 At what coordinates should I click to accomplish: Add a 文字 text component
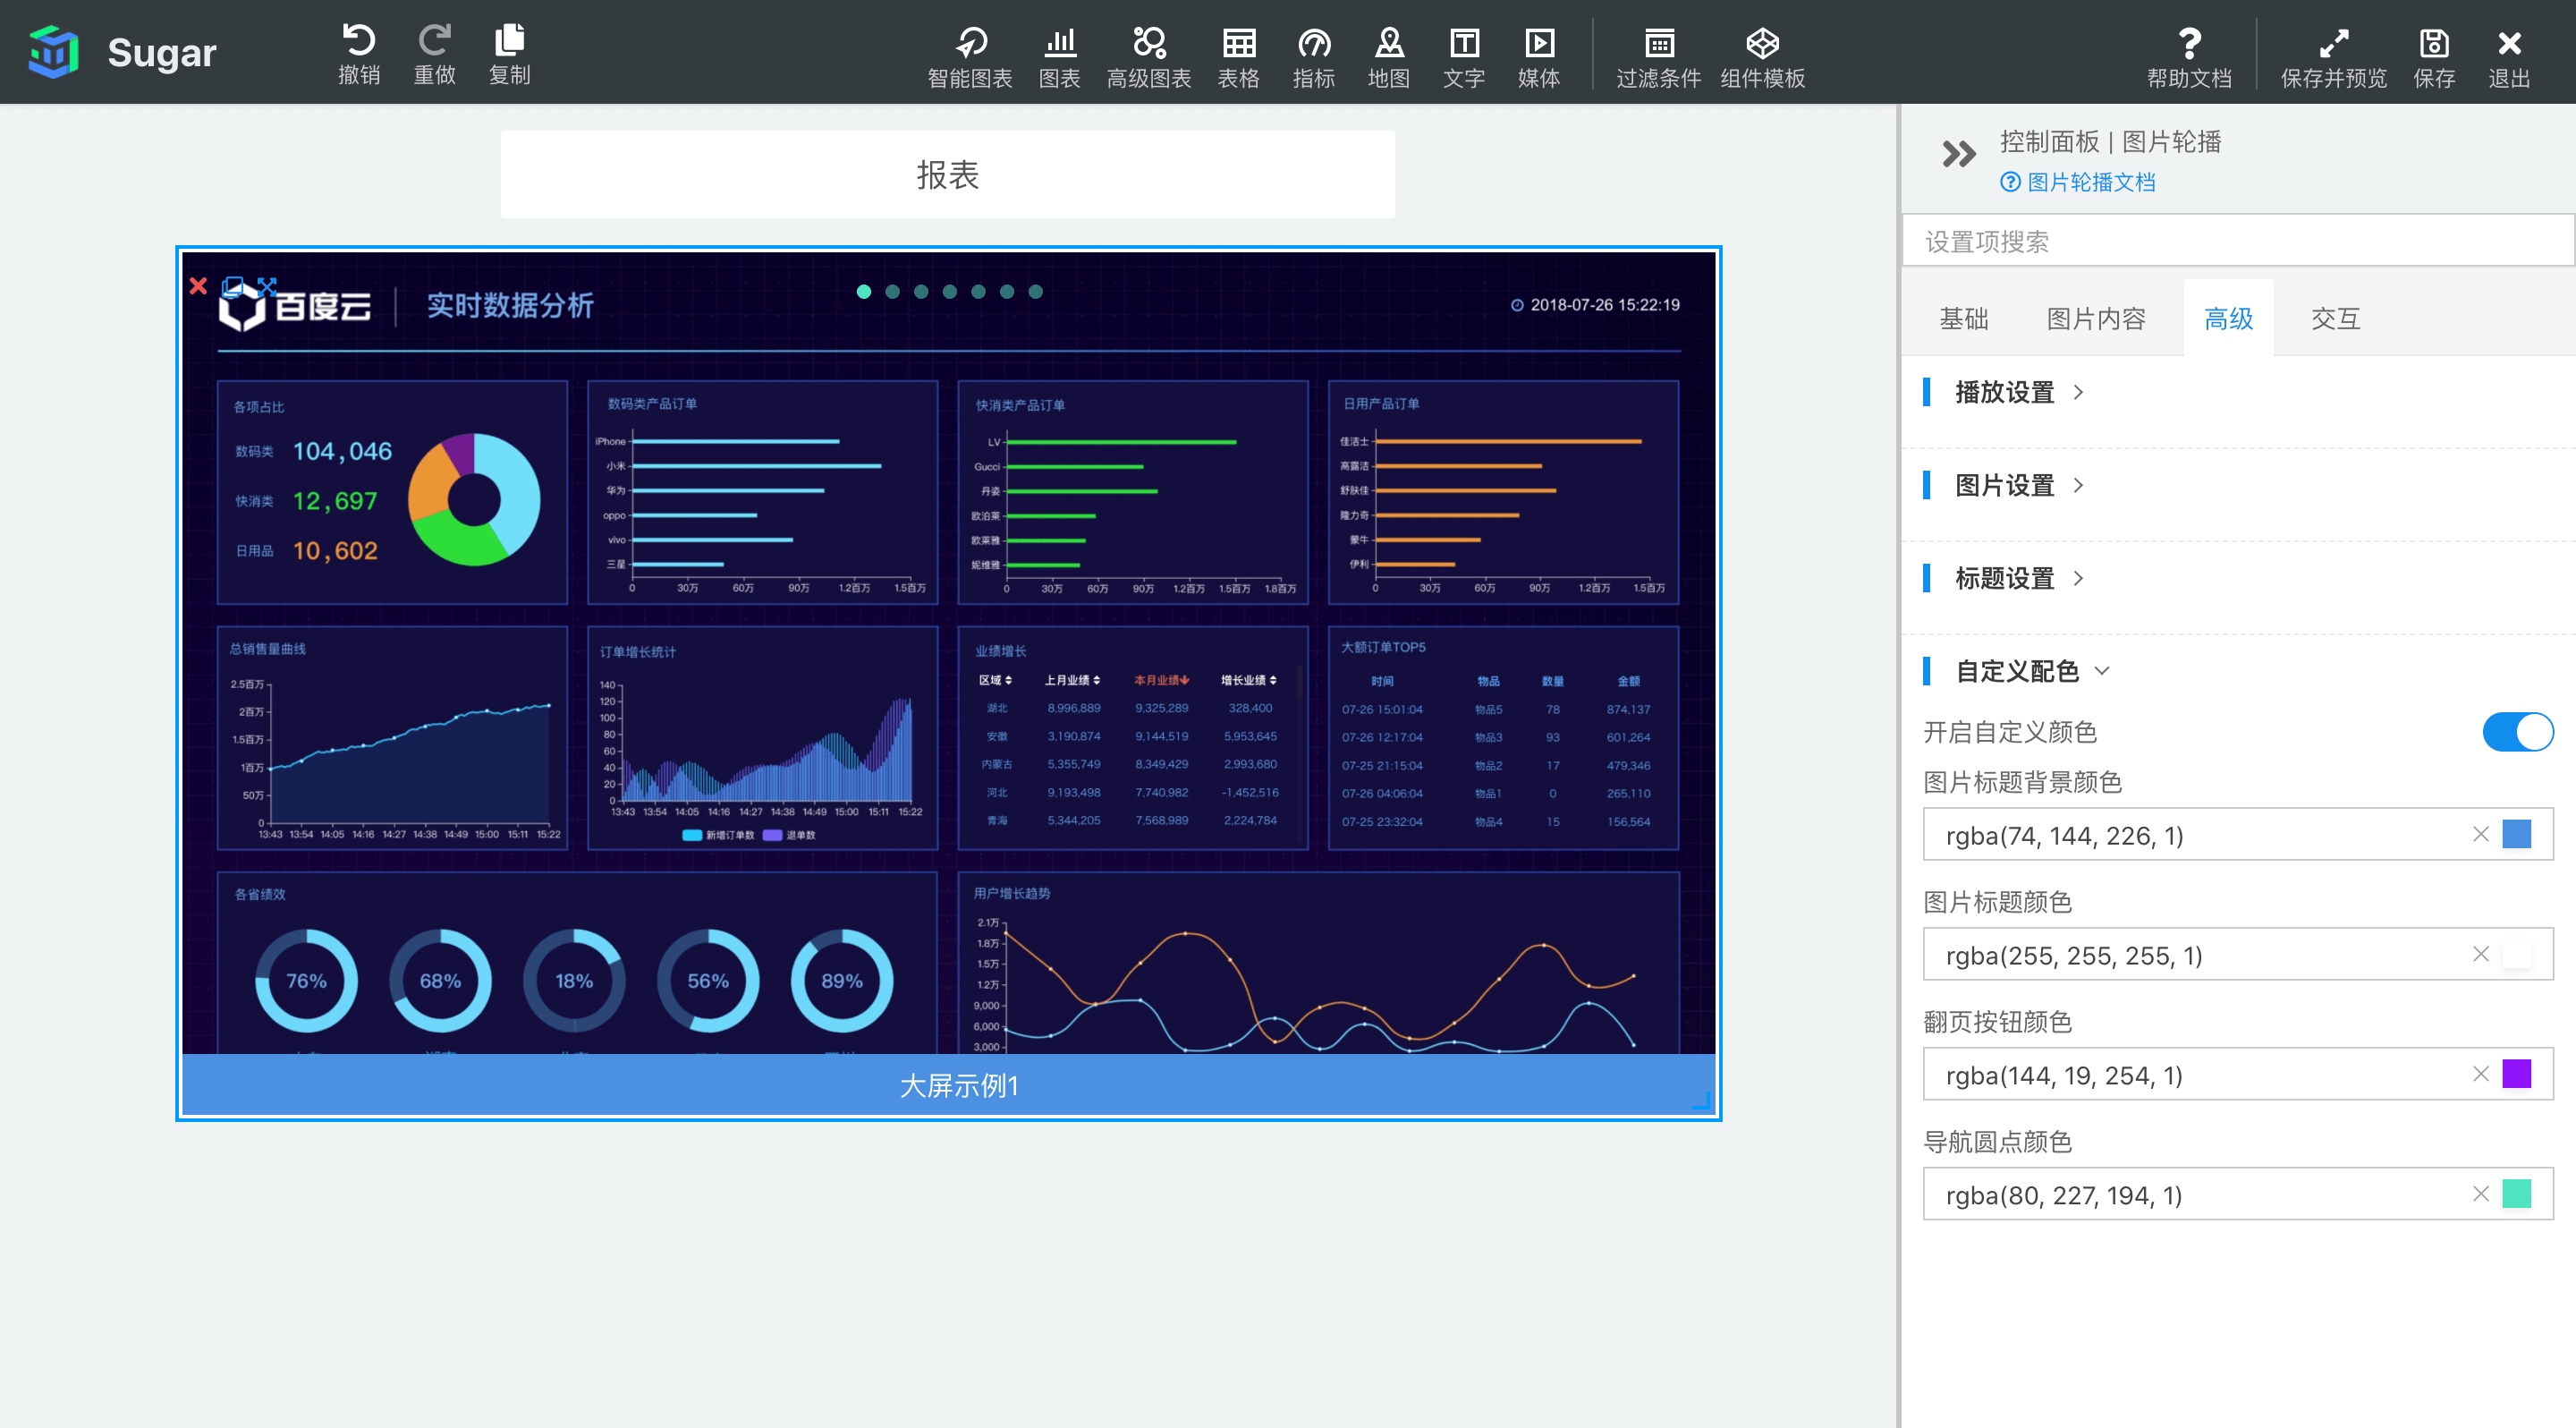pos(1464,58)
